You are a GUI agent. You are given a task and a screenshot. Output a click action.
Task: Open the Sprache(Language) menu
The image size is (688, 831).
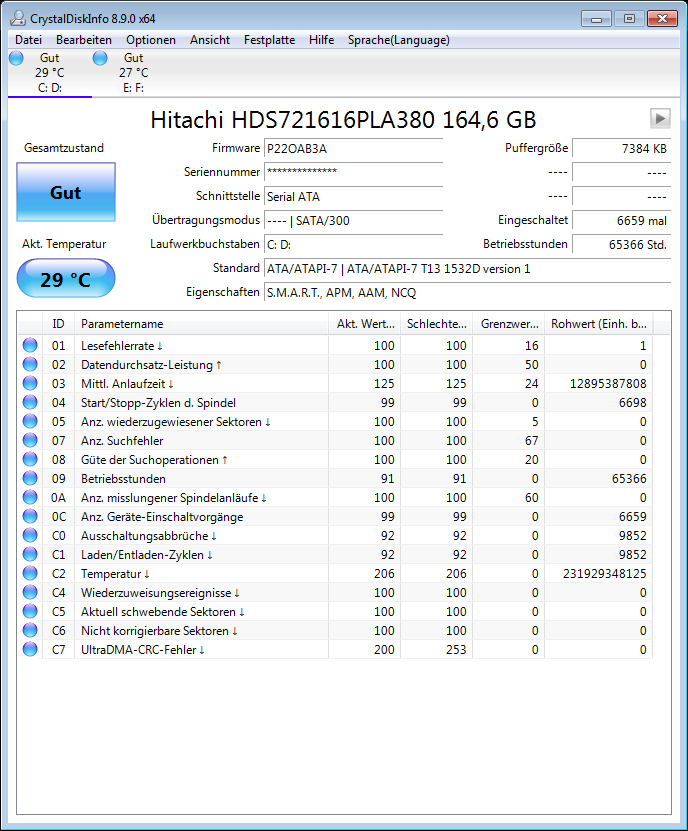[x=399, y=40]
